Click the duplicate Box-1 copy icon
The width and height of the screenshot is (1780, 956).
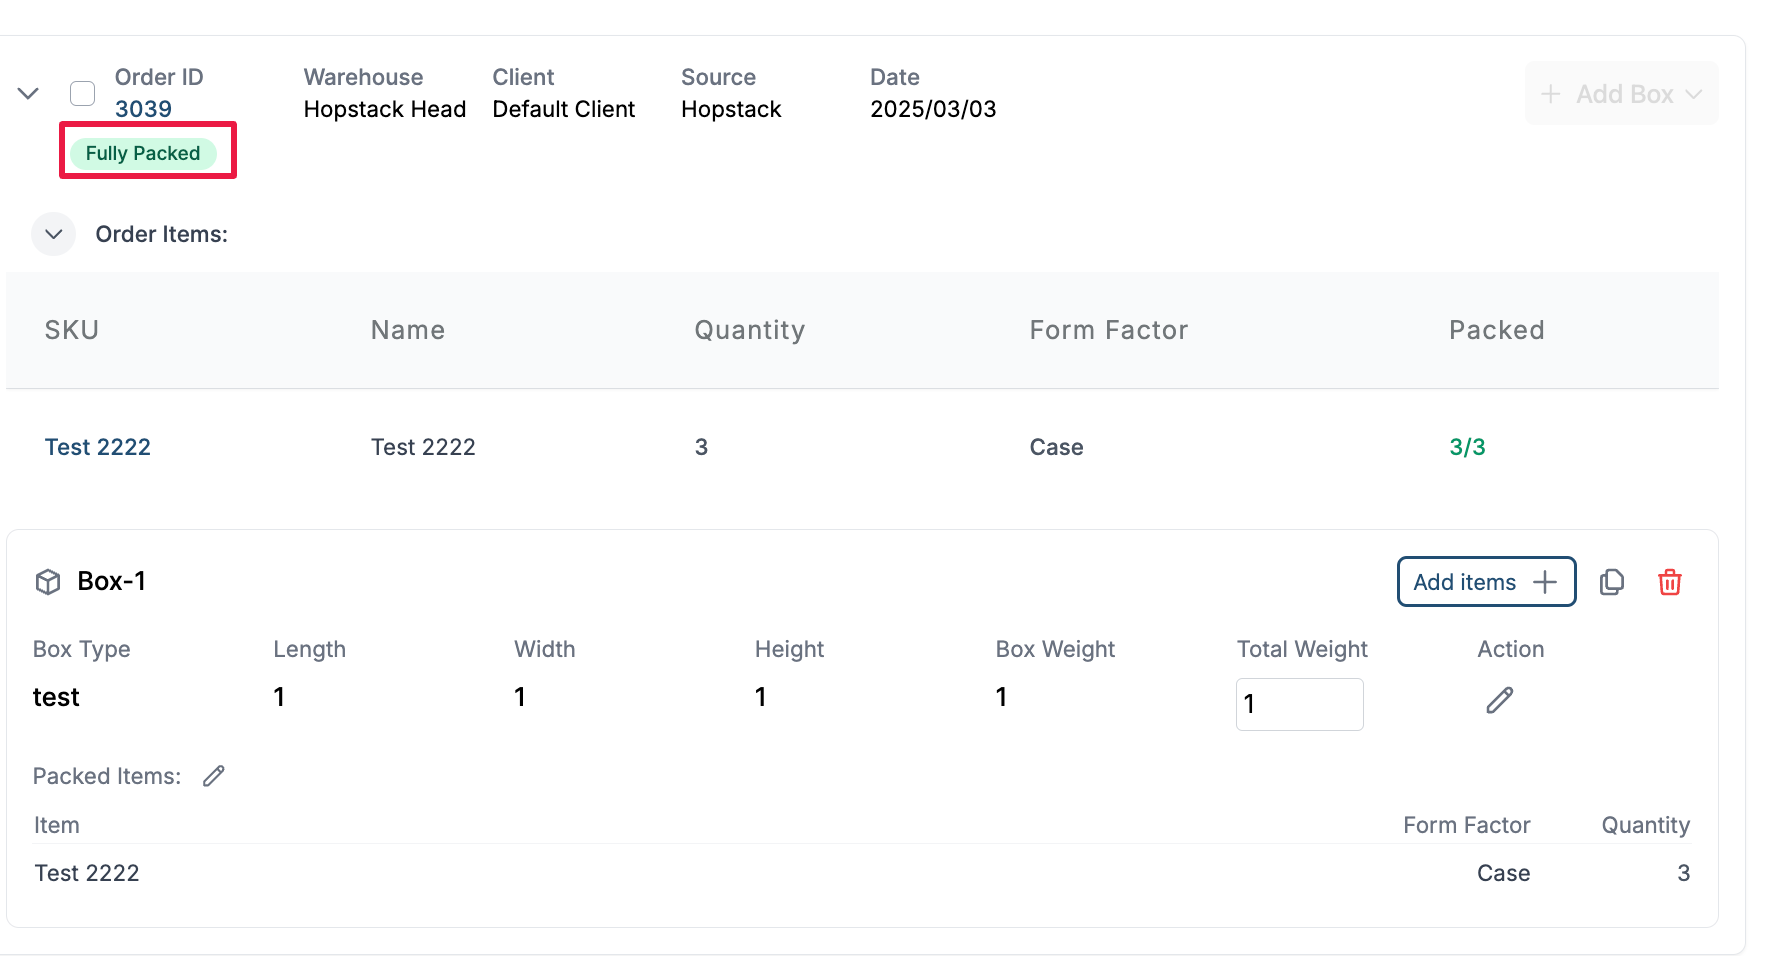coord(1611,582)
